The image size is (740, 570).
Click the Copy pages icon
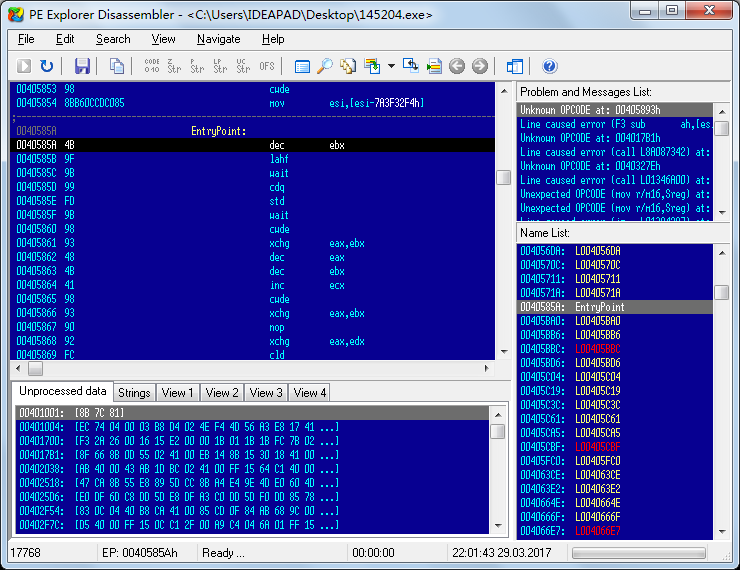tap(117, 66)
